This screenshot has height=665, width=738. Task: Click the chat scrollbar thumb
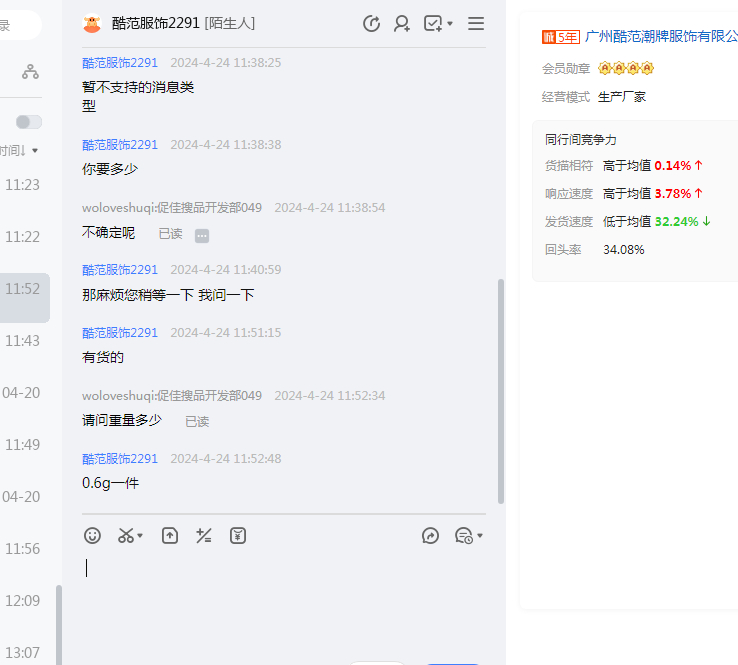[x=501, y=390]
